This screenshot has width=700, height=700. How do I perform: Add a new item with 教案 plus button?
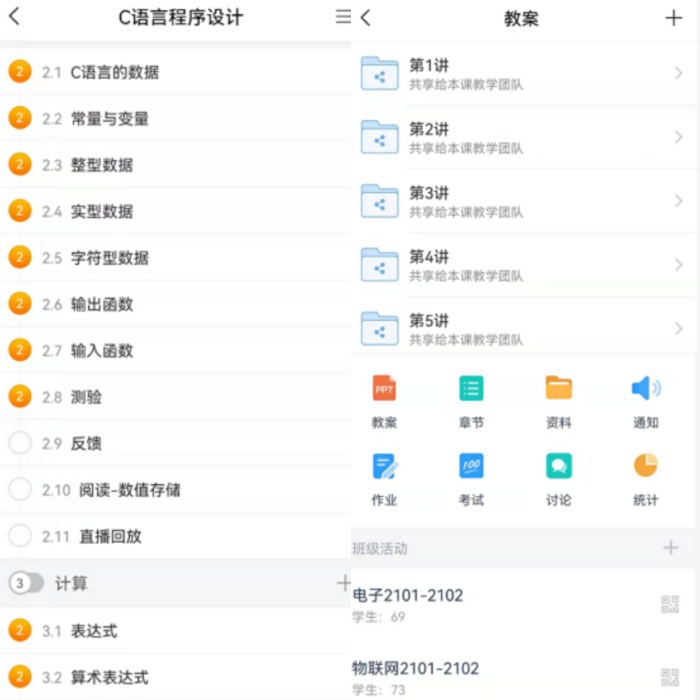(672, 18)
